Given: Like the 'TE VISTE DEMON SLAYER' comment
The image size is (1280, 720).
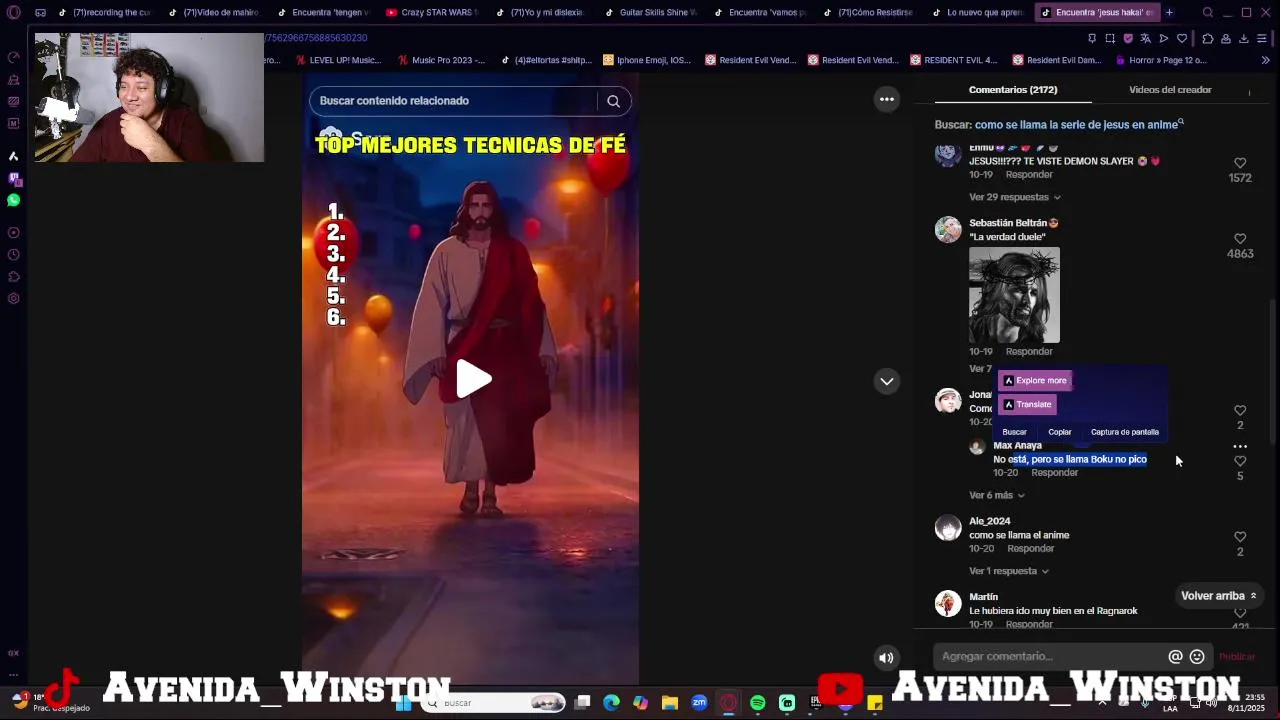Looking at the screenshot, I should tap(1240, 163).
